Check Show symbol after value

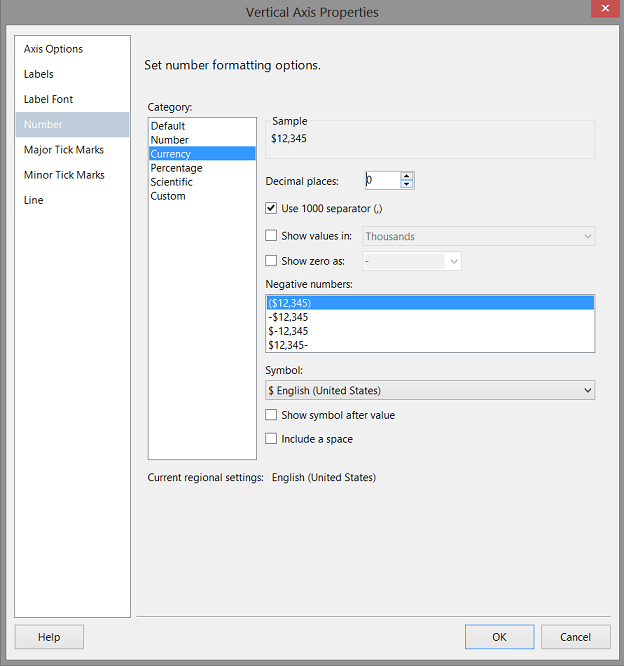[x=271, y=415]
